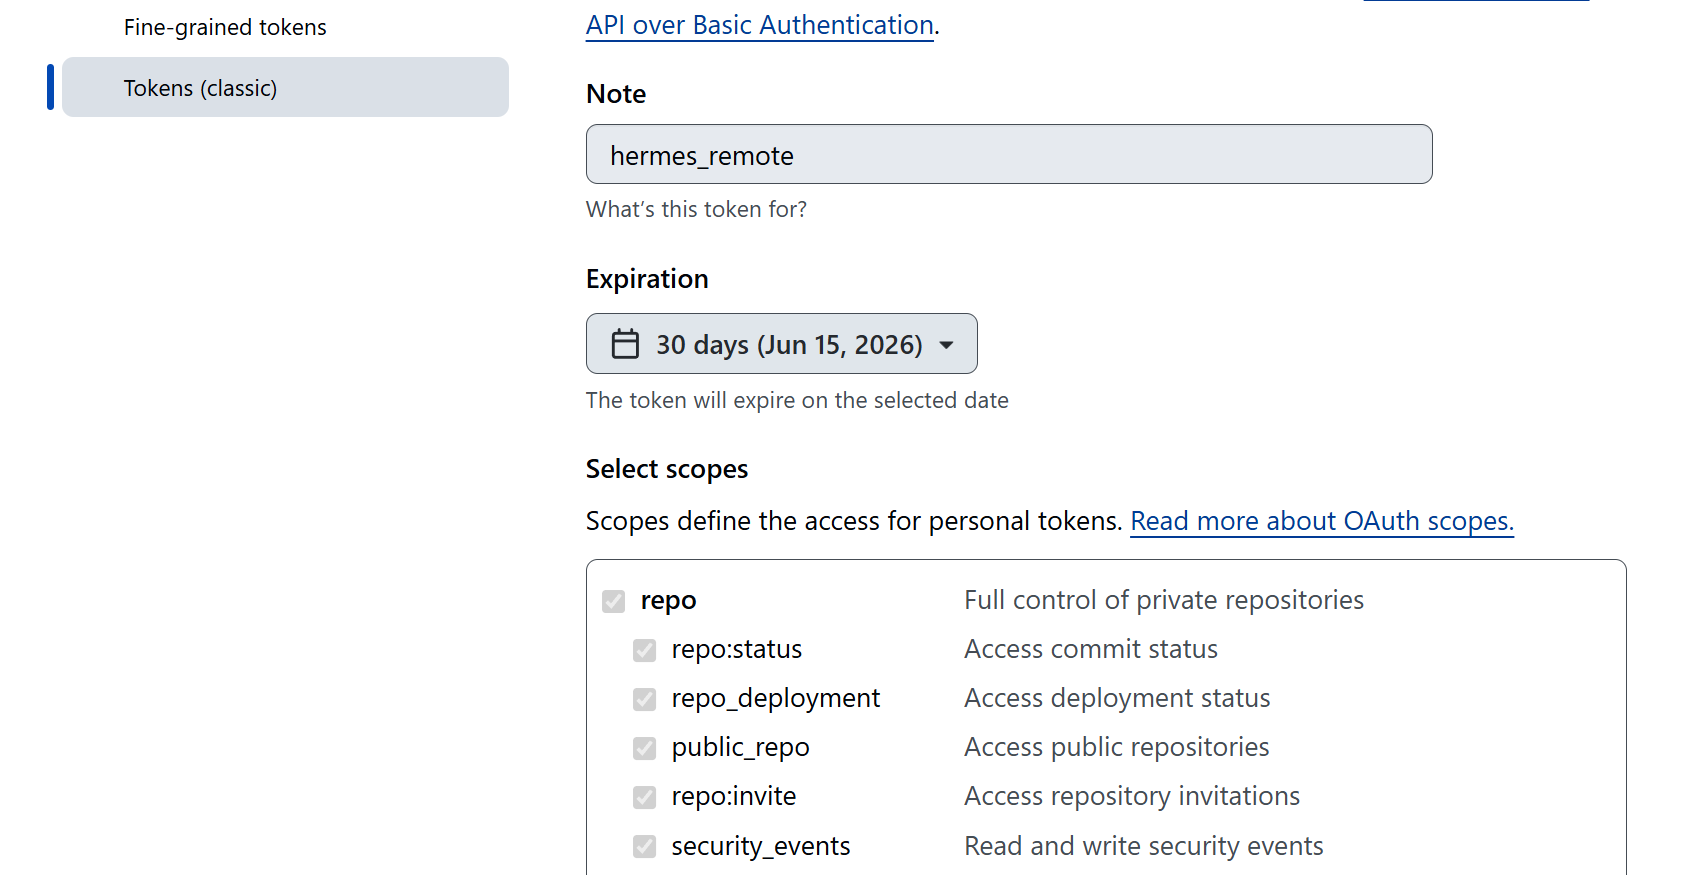Click 'Access commit status' description
This screenshot has width=1695, height=875.
pyautogui.click(x=1091, y=649)
